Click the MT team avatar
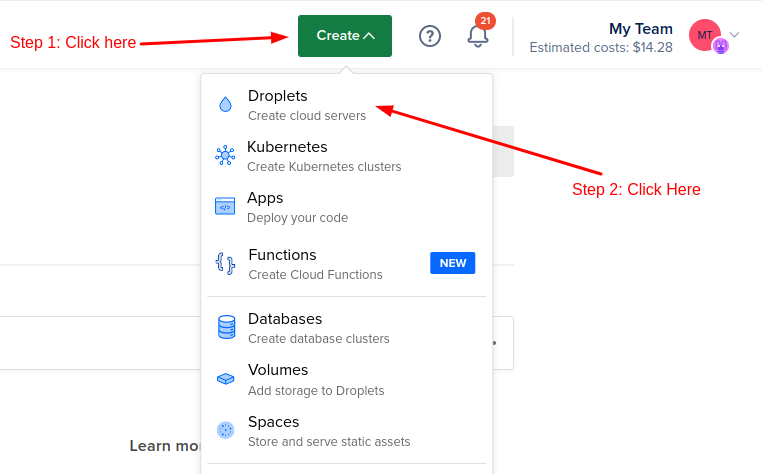 coord(705,35)
